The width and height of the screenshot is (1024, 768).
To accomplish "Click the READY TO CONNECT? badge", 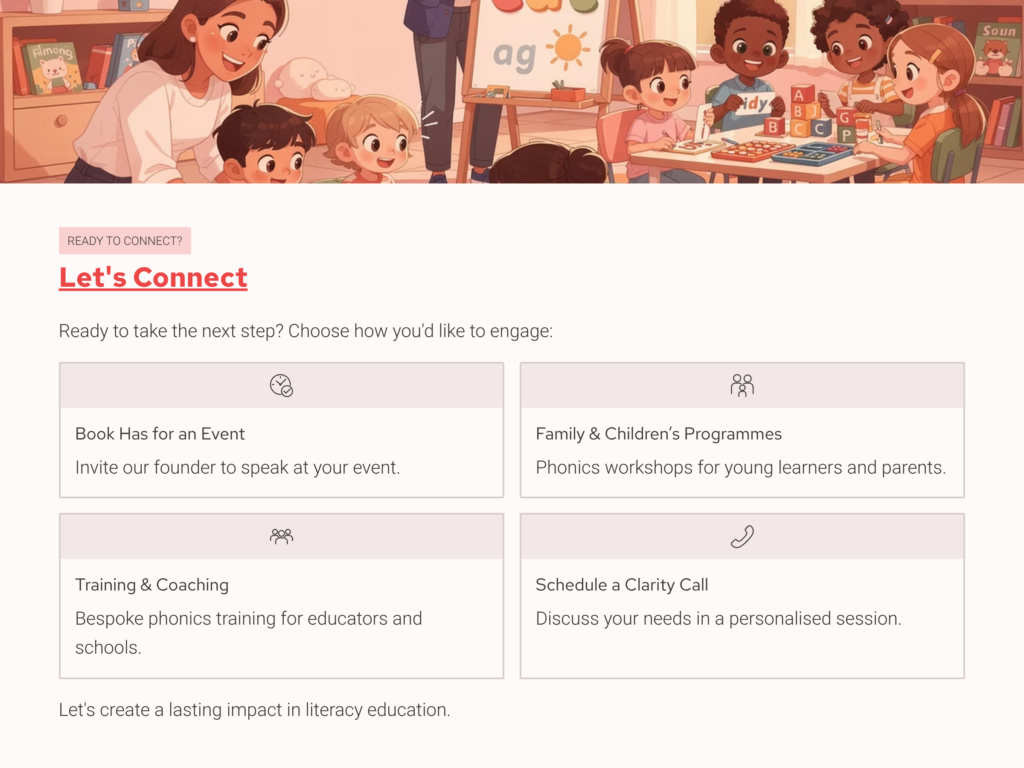I will tap(124, 241).
